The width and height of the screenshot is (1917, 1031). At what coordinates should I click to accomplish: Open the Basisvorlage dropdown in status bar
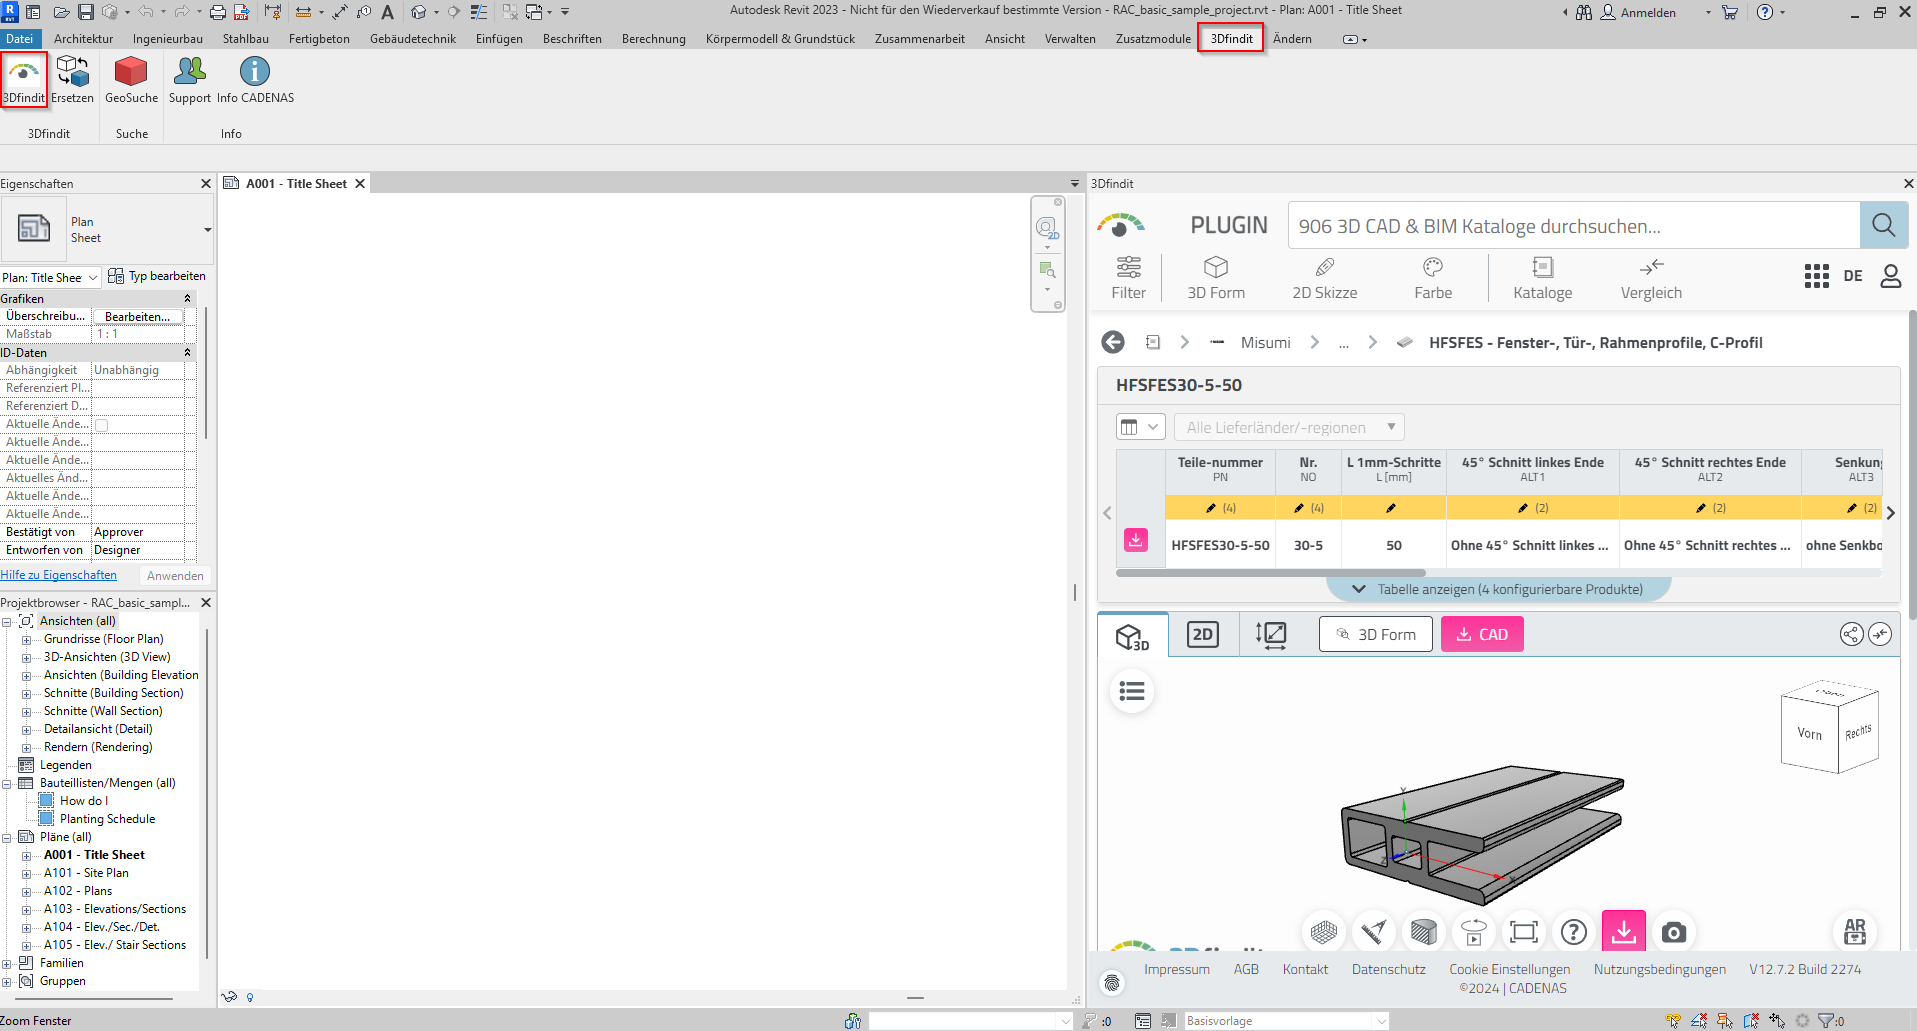(1286, 1021)
